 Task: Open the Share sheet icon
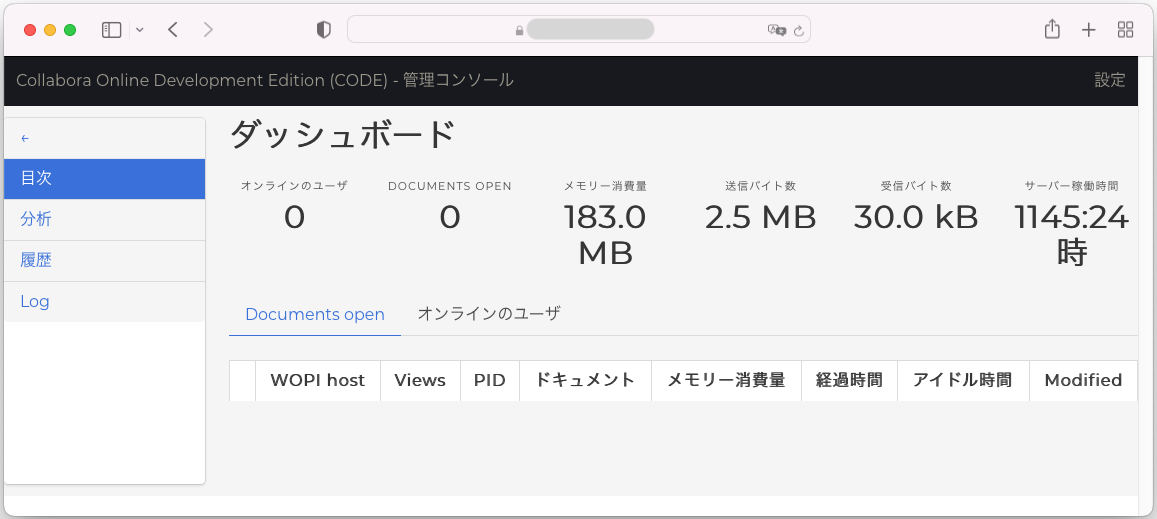(1052, 29)
